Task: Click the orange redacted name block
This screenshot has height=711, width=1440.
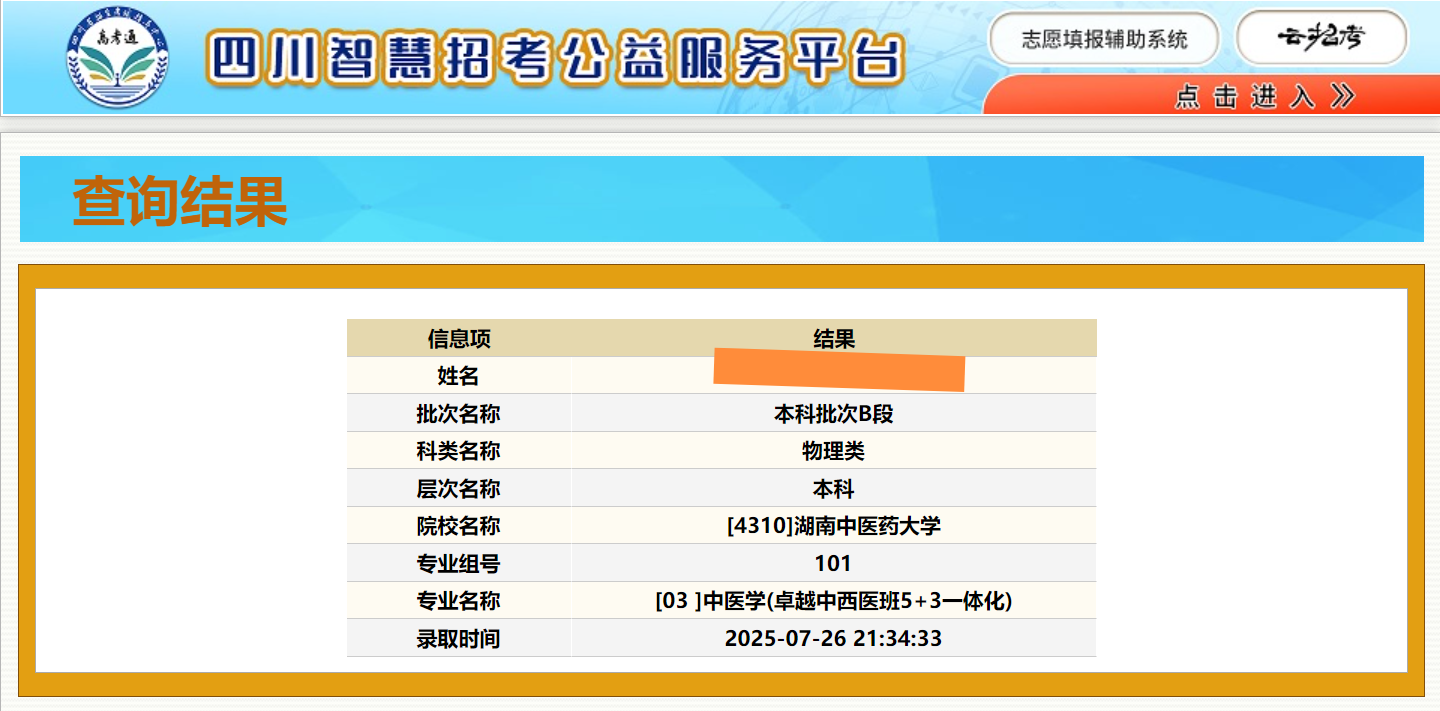Action: pos(838,370)
